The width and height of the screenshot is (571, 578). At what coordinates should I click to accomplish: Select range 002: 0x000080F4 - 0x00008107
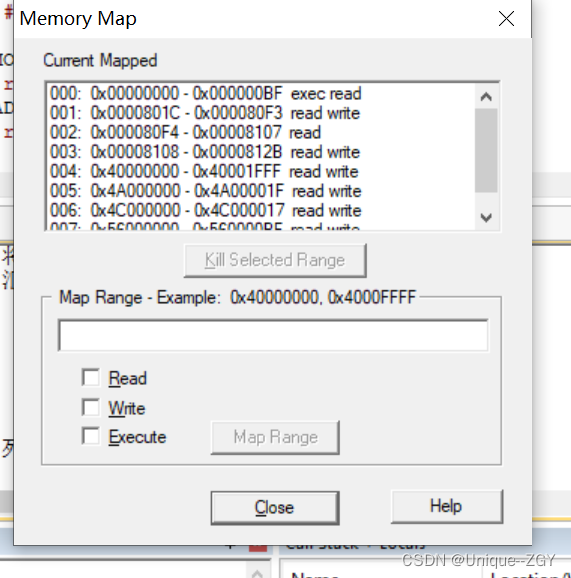click(261, 132)
